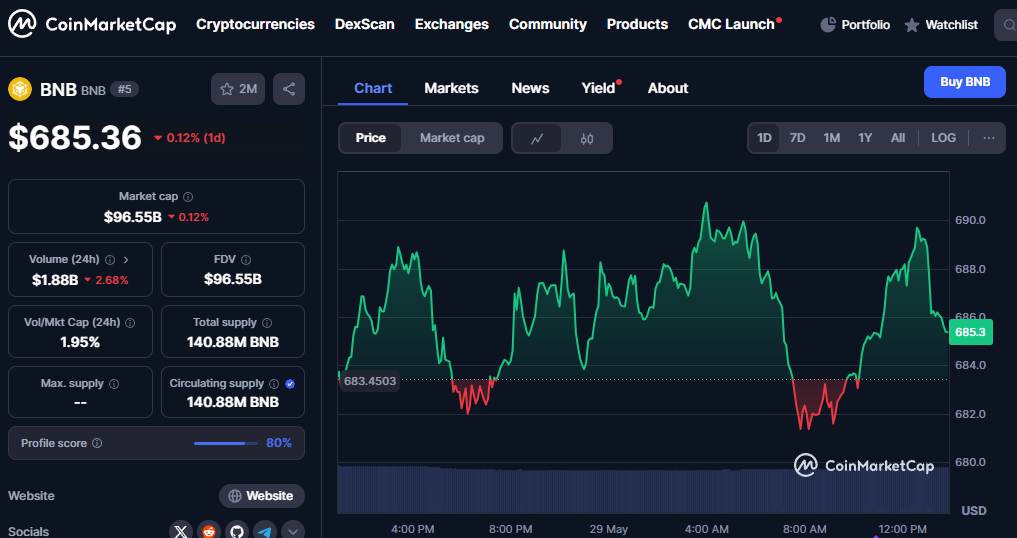Open the GitHub social icon
The image size is (1017, 538).
pyautogui.click(x=237, y=532)
